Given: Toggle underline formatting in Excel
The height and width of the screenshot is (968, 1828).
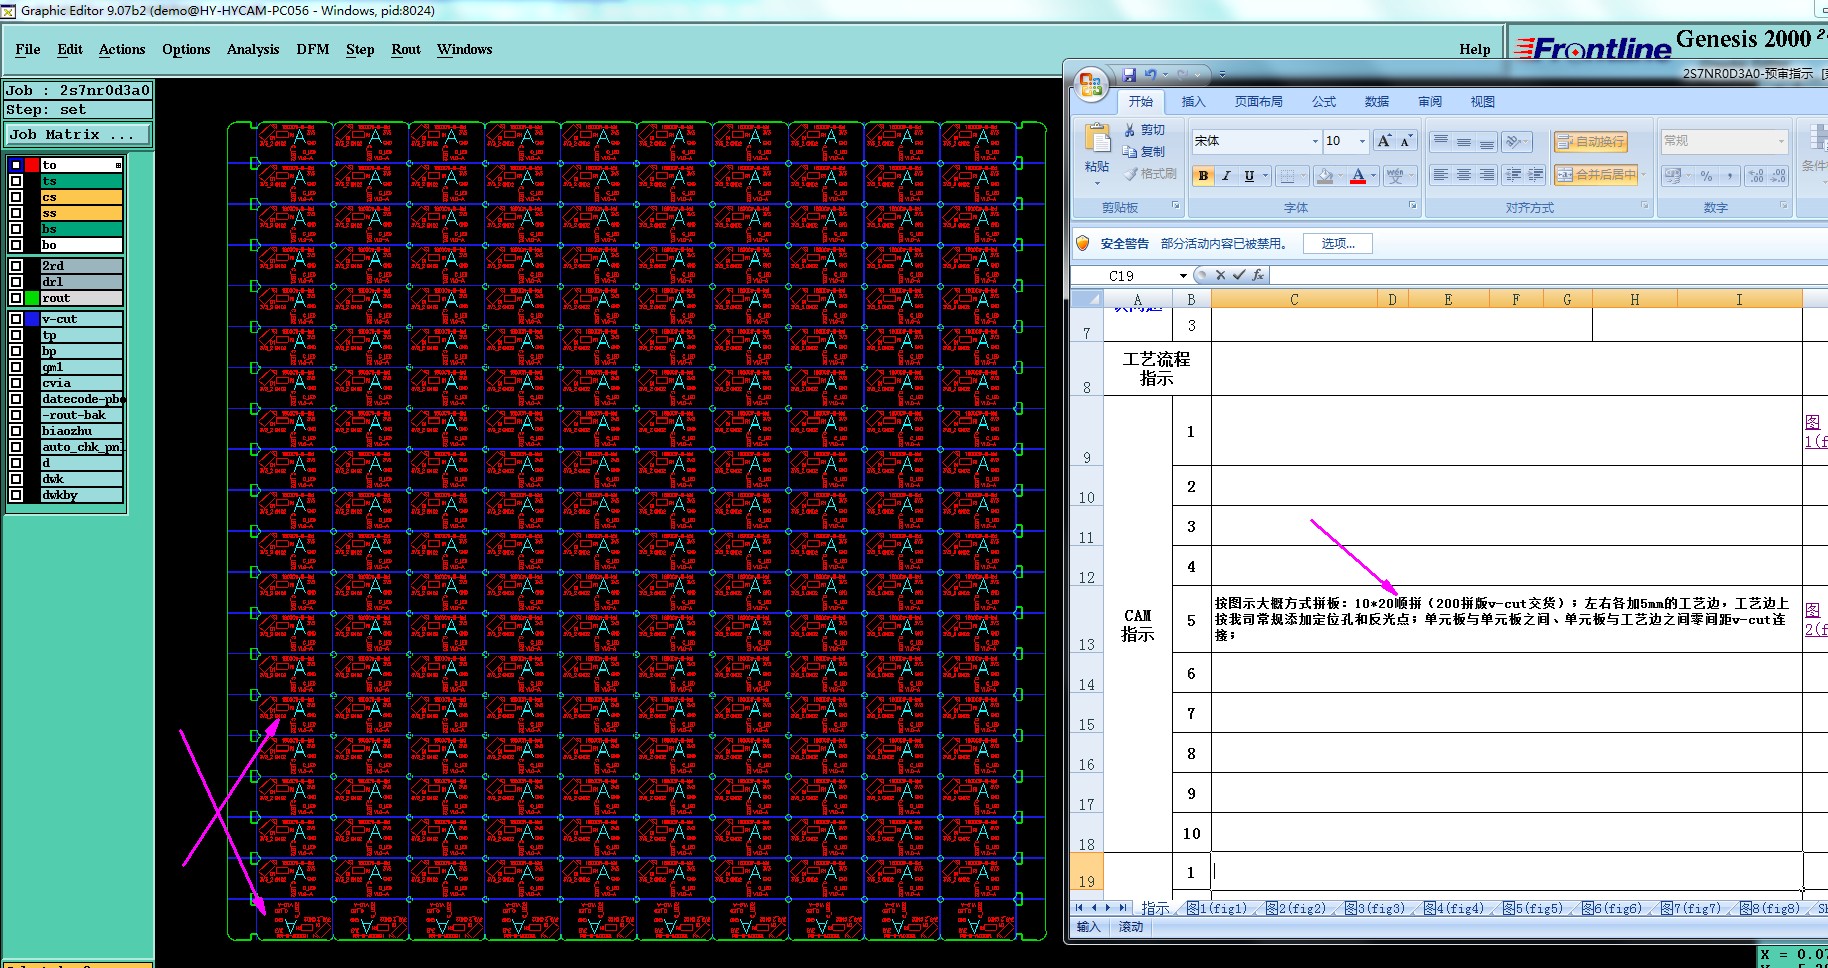Looking at the screenshot, I should click(x=1249, y=176).
